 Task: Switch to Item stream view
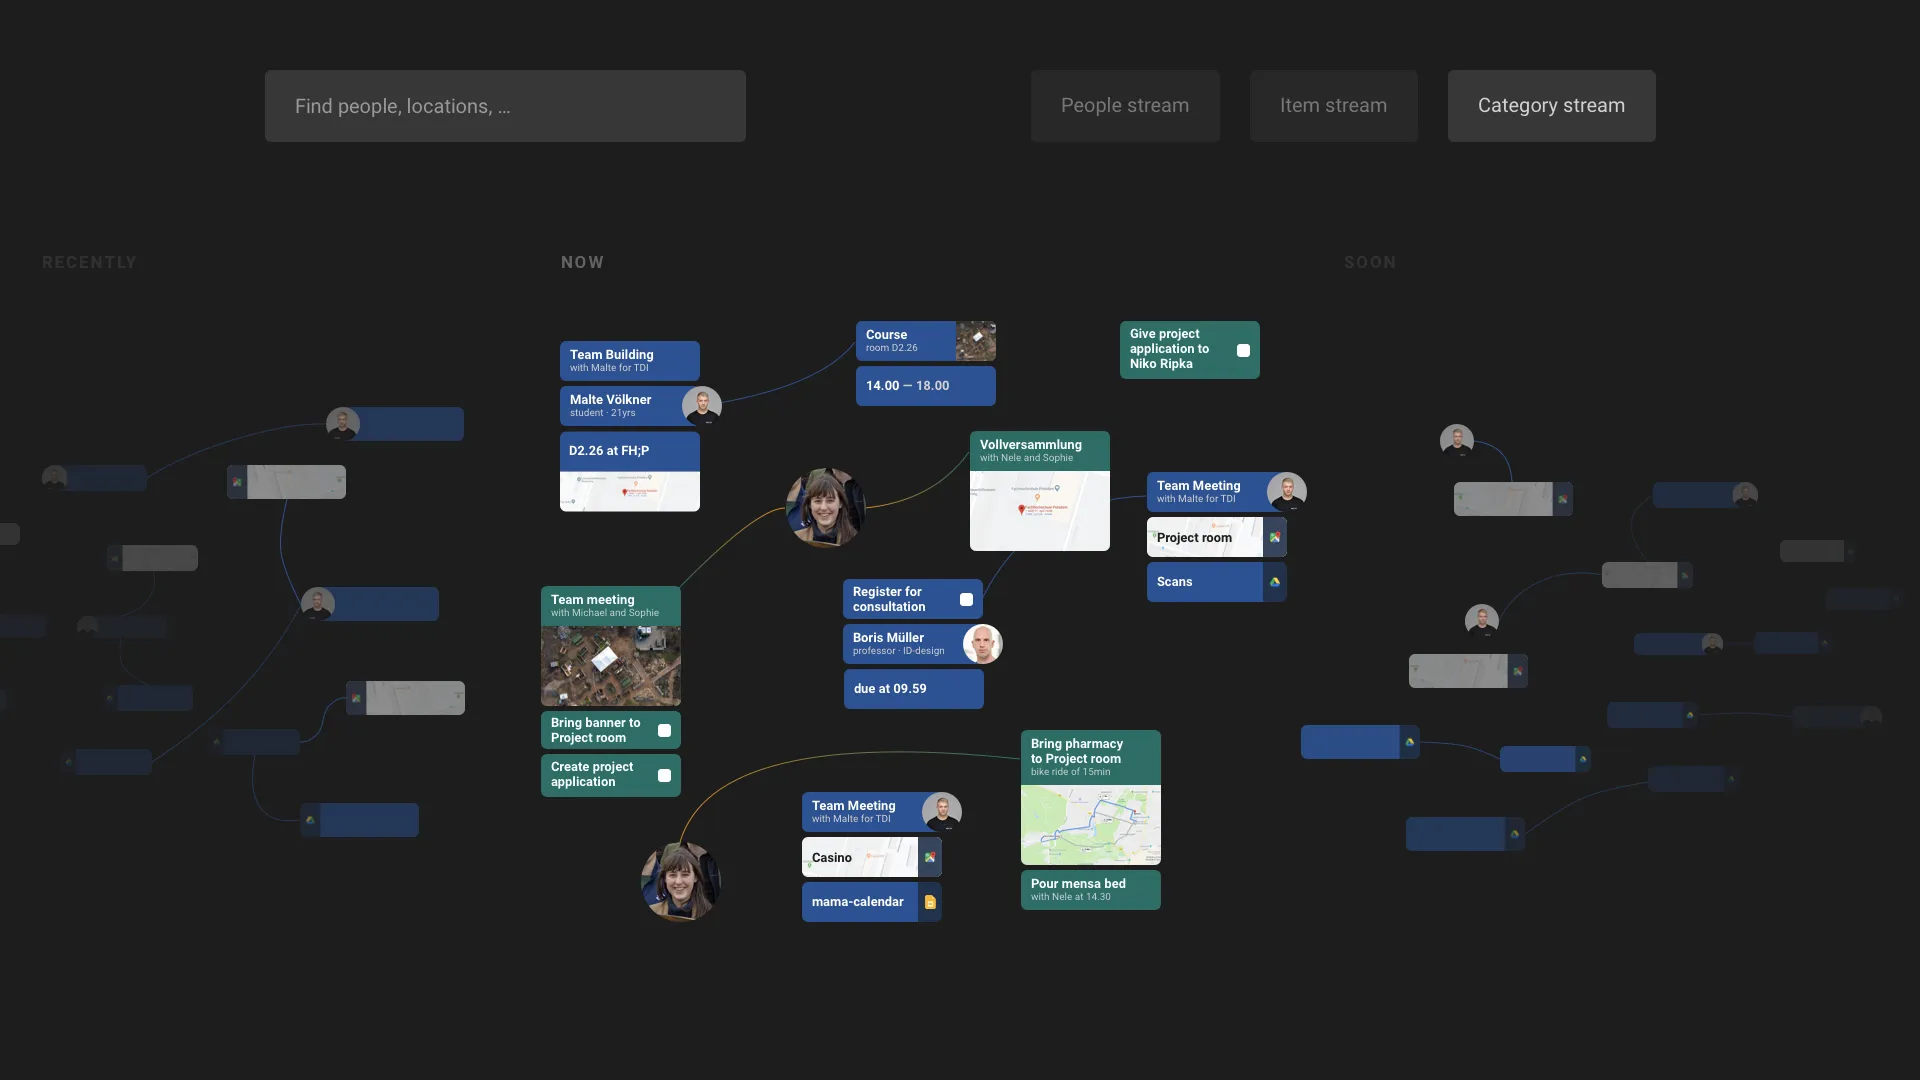[x=1333, y=106]
